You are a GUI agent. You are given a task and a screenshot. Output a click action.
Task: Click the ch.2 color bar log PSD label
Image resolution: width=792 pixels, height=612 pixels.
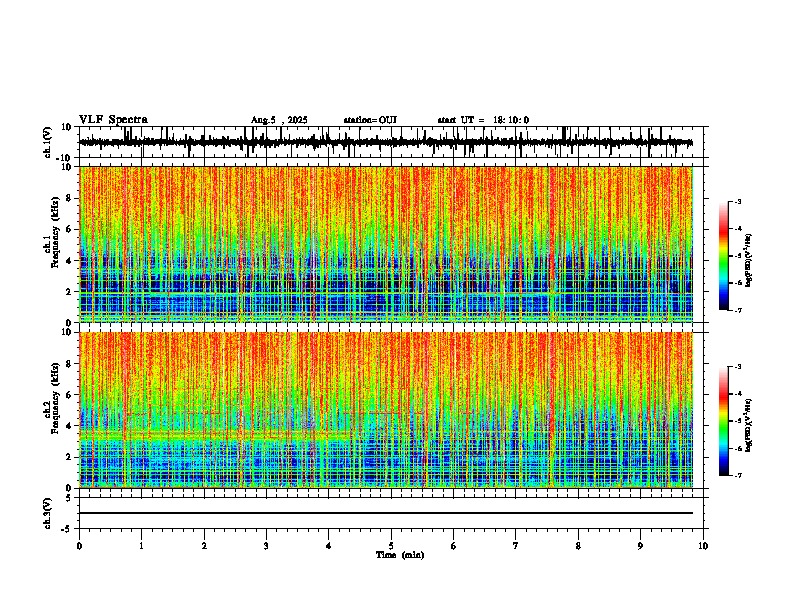coord(749,425)
